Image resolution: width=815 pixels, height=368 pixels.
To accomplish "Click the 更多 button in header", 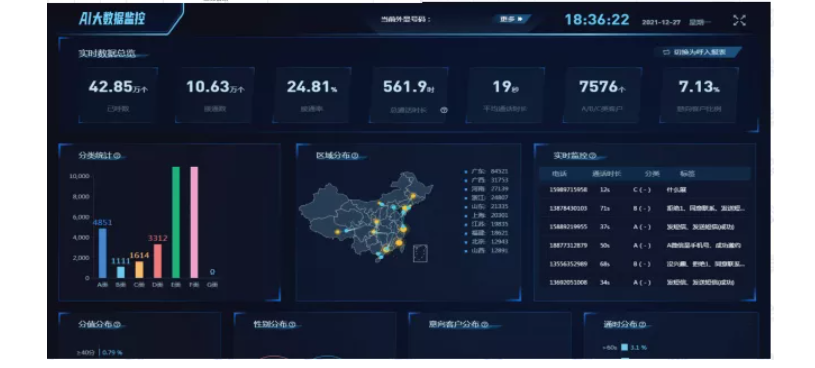I will coord(512,19).
